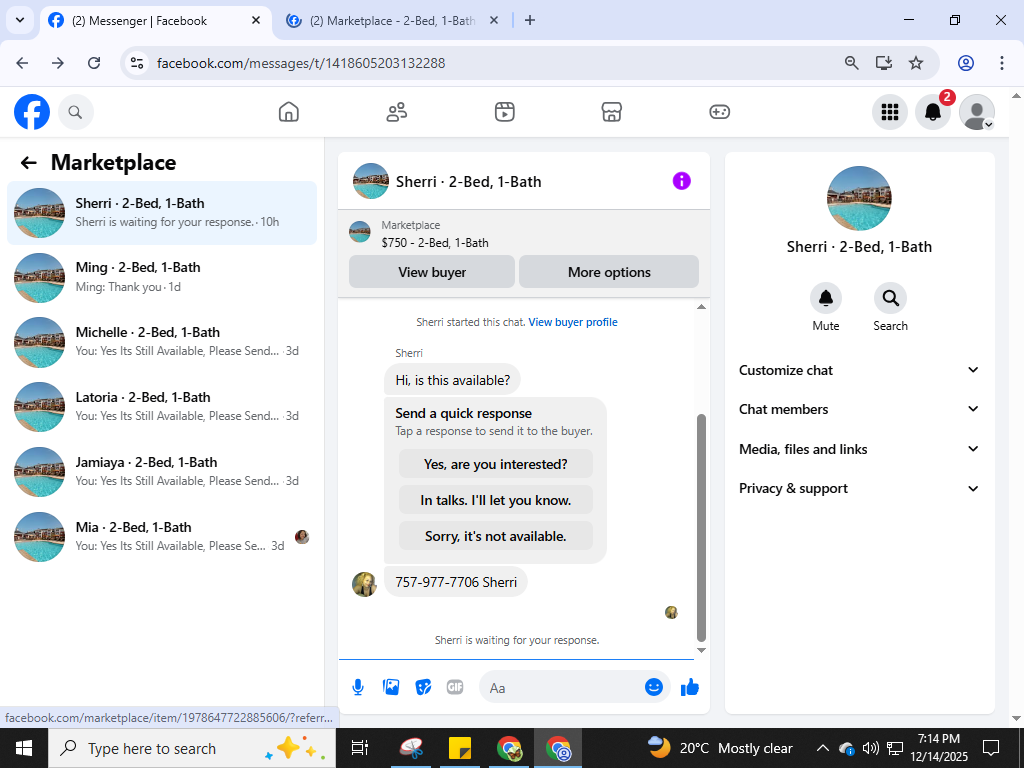Open the Chrome profile icon
The height and width of the screenshot is (768, 1024).
[x=966, y=63]
